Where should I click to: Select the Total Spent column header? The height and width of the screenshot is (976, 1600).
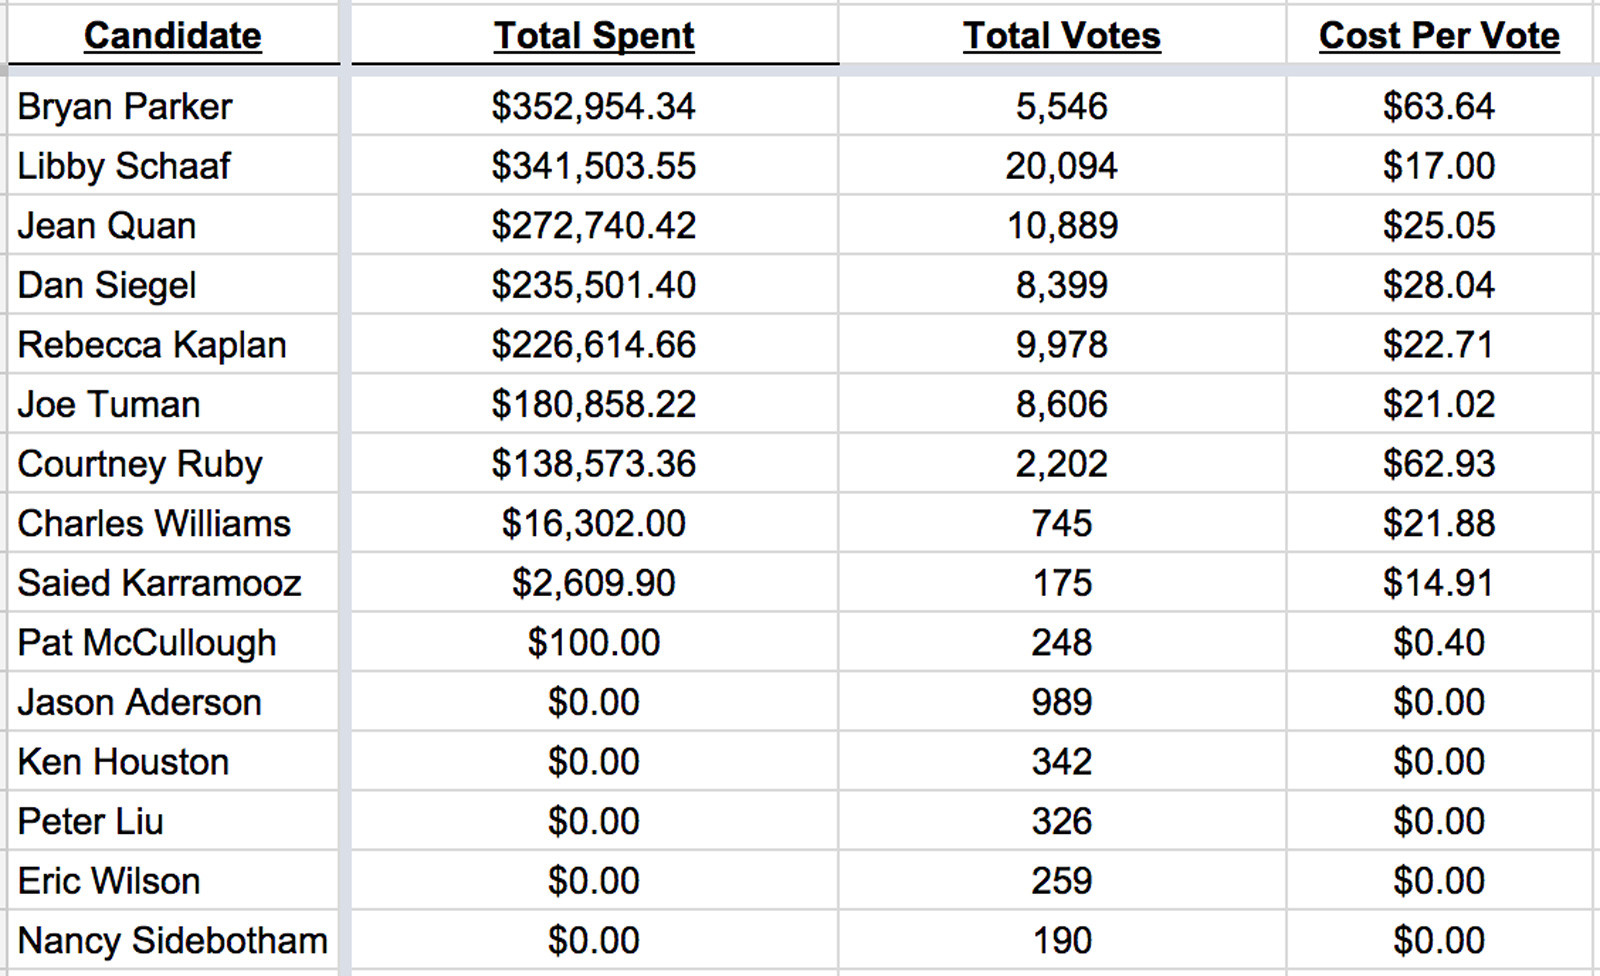(594, 36)
